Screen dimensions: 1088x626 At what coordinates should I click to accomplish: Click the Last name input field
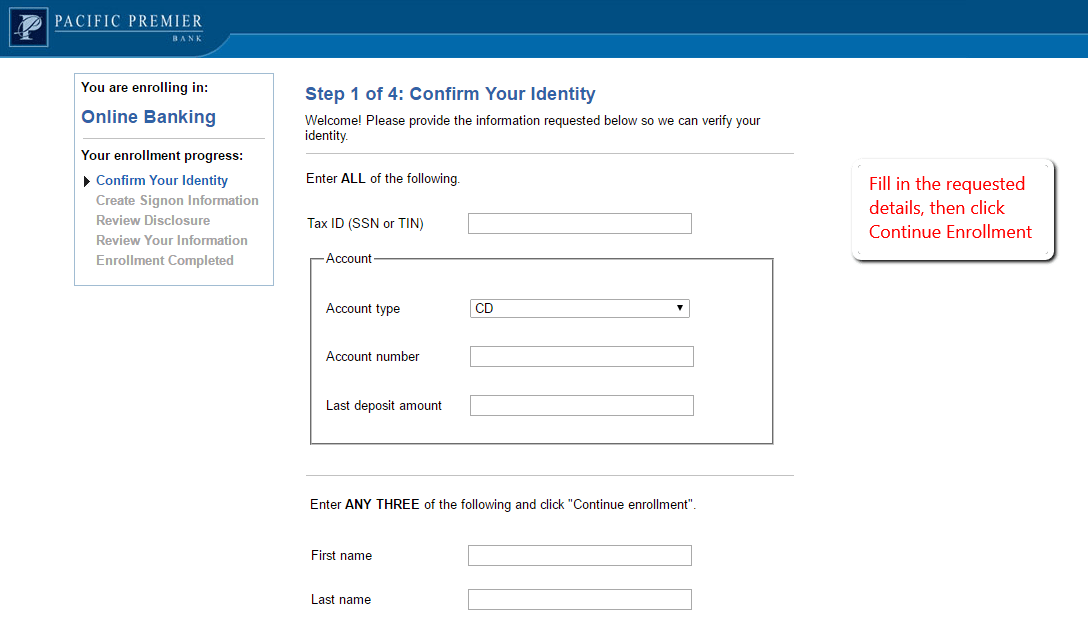pyautogui.click(x=579, y=599)
